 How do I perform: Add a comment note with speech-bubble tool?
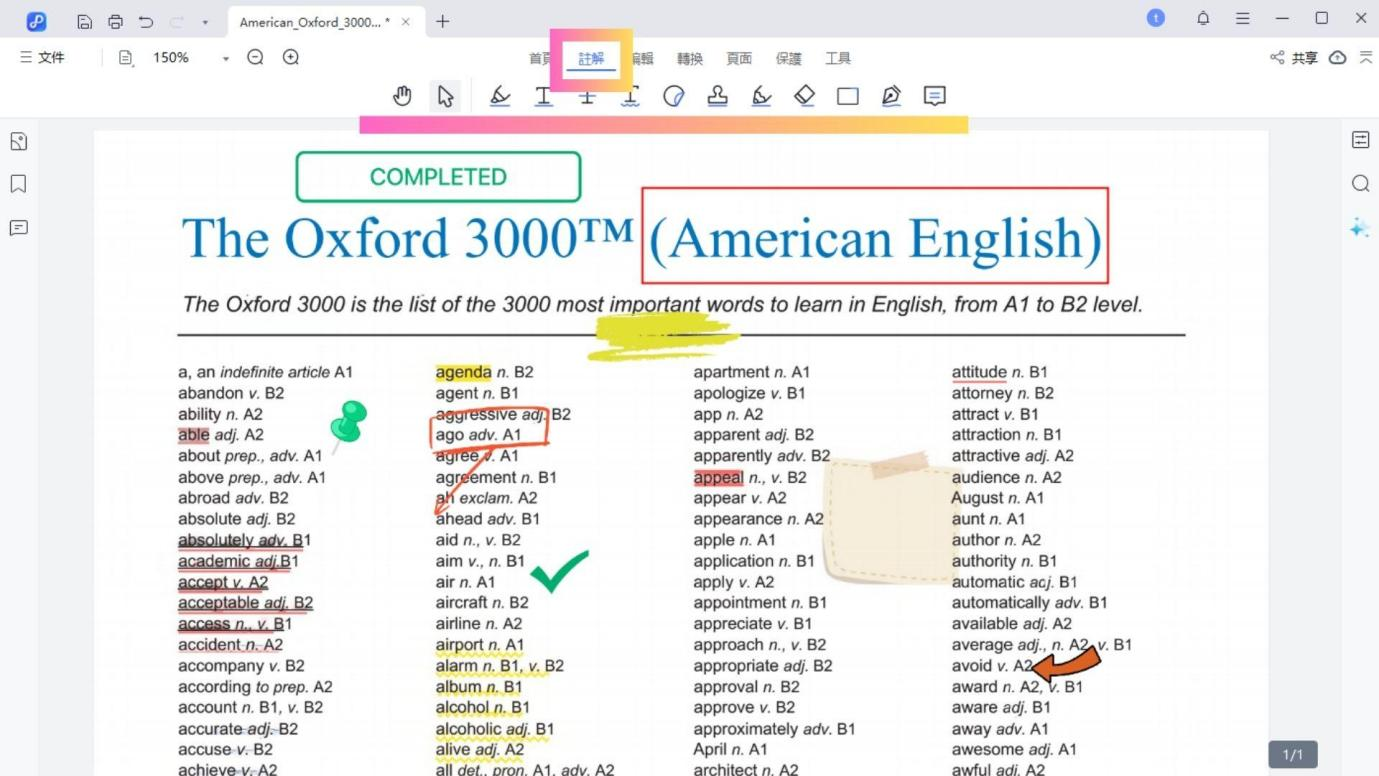[x=934, y=96]
